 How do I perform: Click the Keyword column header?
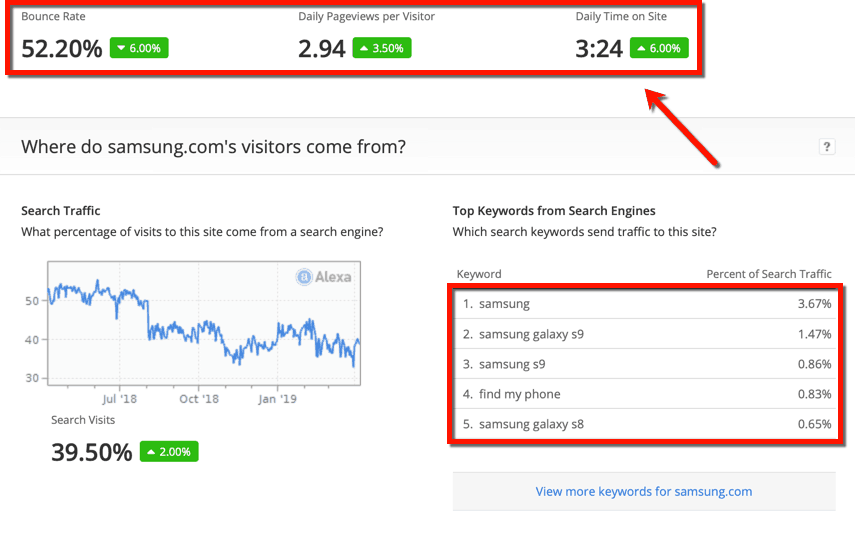pyautogui.click(x=479, y=274)
